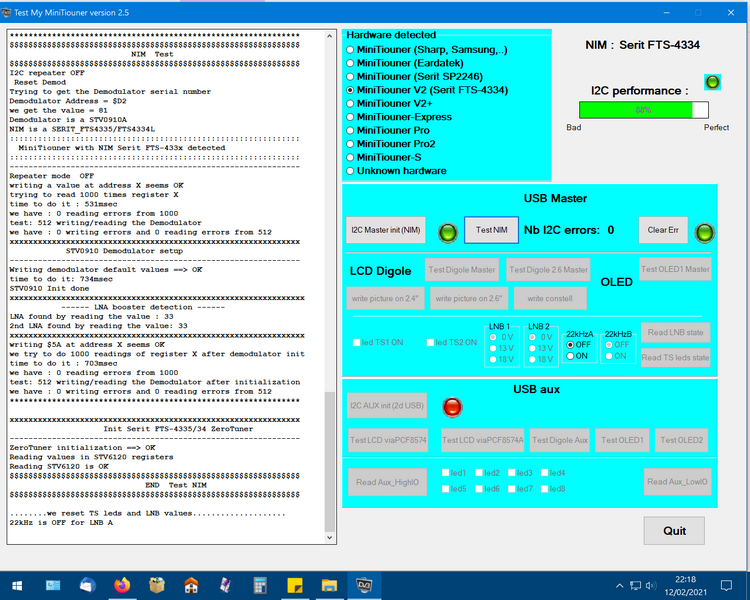This screenshot has width=750, height=600.
Task: Set 22kHzA to ON
Action: (x=577, y=356)
